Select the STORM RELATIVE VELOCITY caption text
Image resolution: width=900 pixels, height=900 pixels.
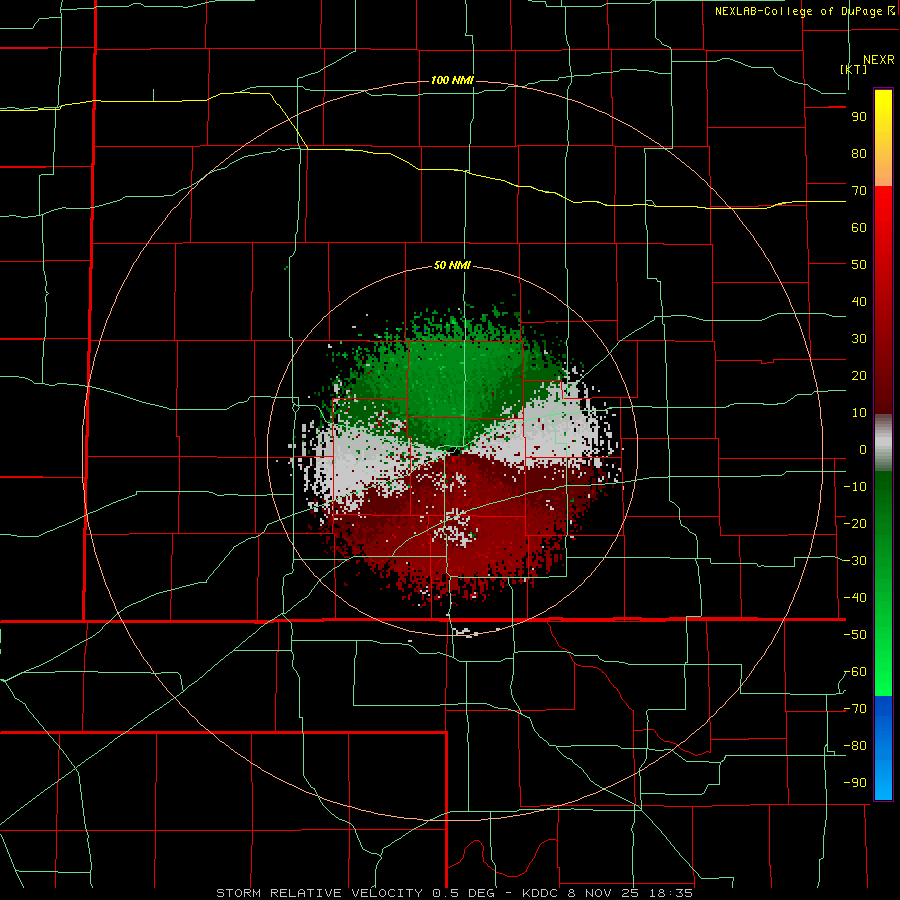pos(319,893)
